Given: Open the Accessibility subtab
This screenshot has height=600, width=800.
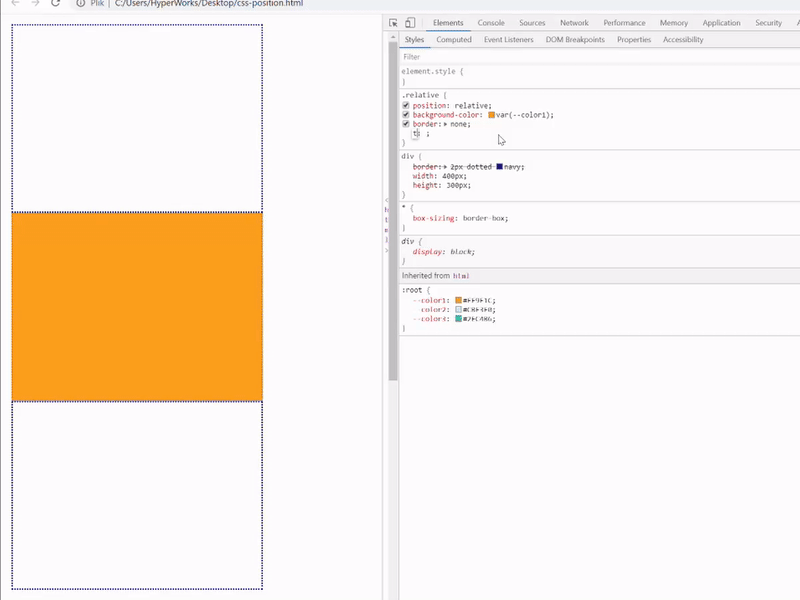Looking at the screenshot, I should pyautogui.click(x=683, y=40).
